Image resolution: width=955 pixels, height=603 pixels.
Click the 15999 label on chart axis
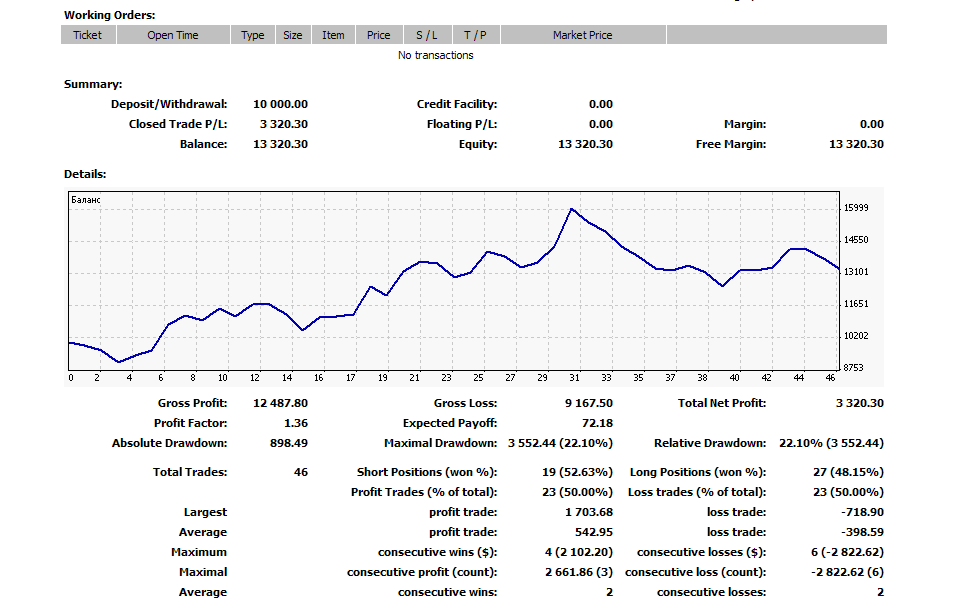857,208
